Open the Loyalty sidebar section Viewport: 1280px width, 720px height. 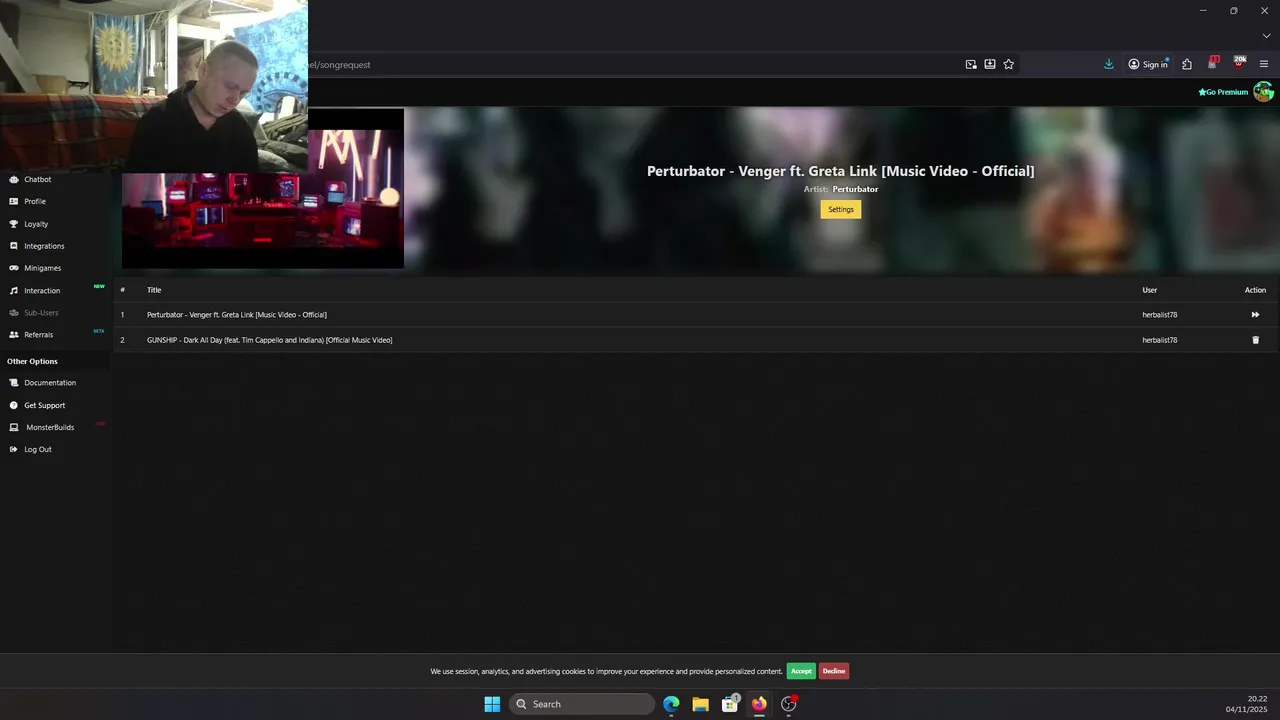pos(36,224)
